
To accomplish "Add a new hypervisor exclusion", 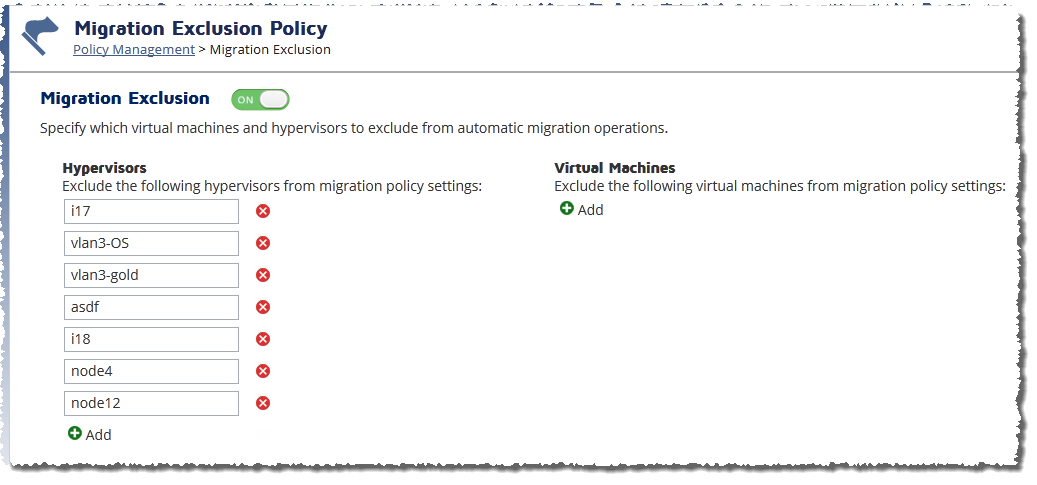I will tap(89, 434).
